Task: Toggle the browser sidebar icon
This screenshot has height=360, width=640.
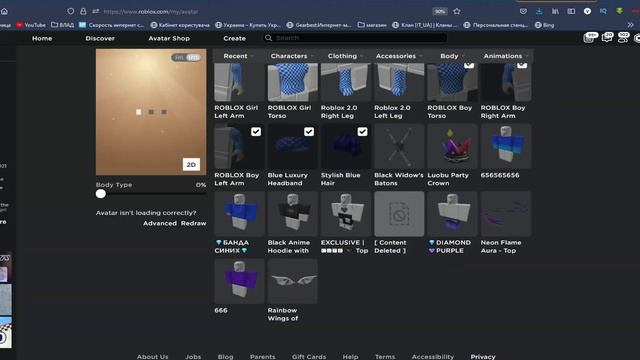Action: 571,11
